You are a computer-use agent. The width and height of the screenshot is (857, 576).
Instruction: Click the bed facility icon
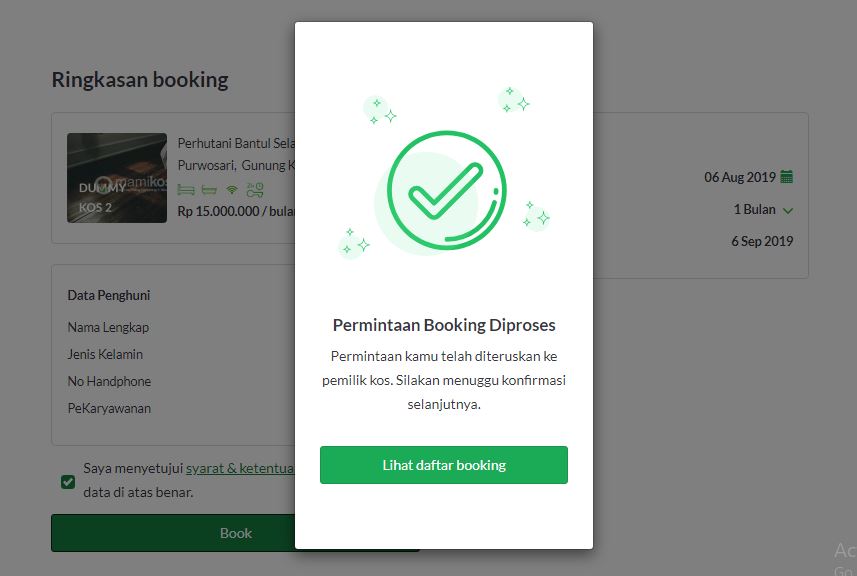(185, 189)
